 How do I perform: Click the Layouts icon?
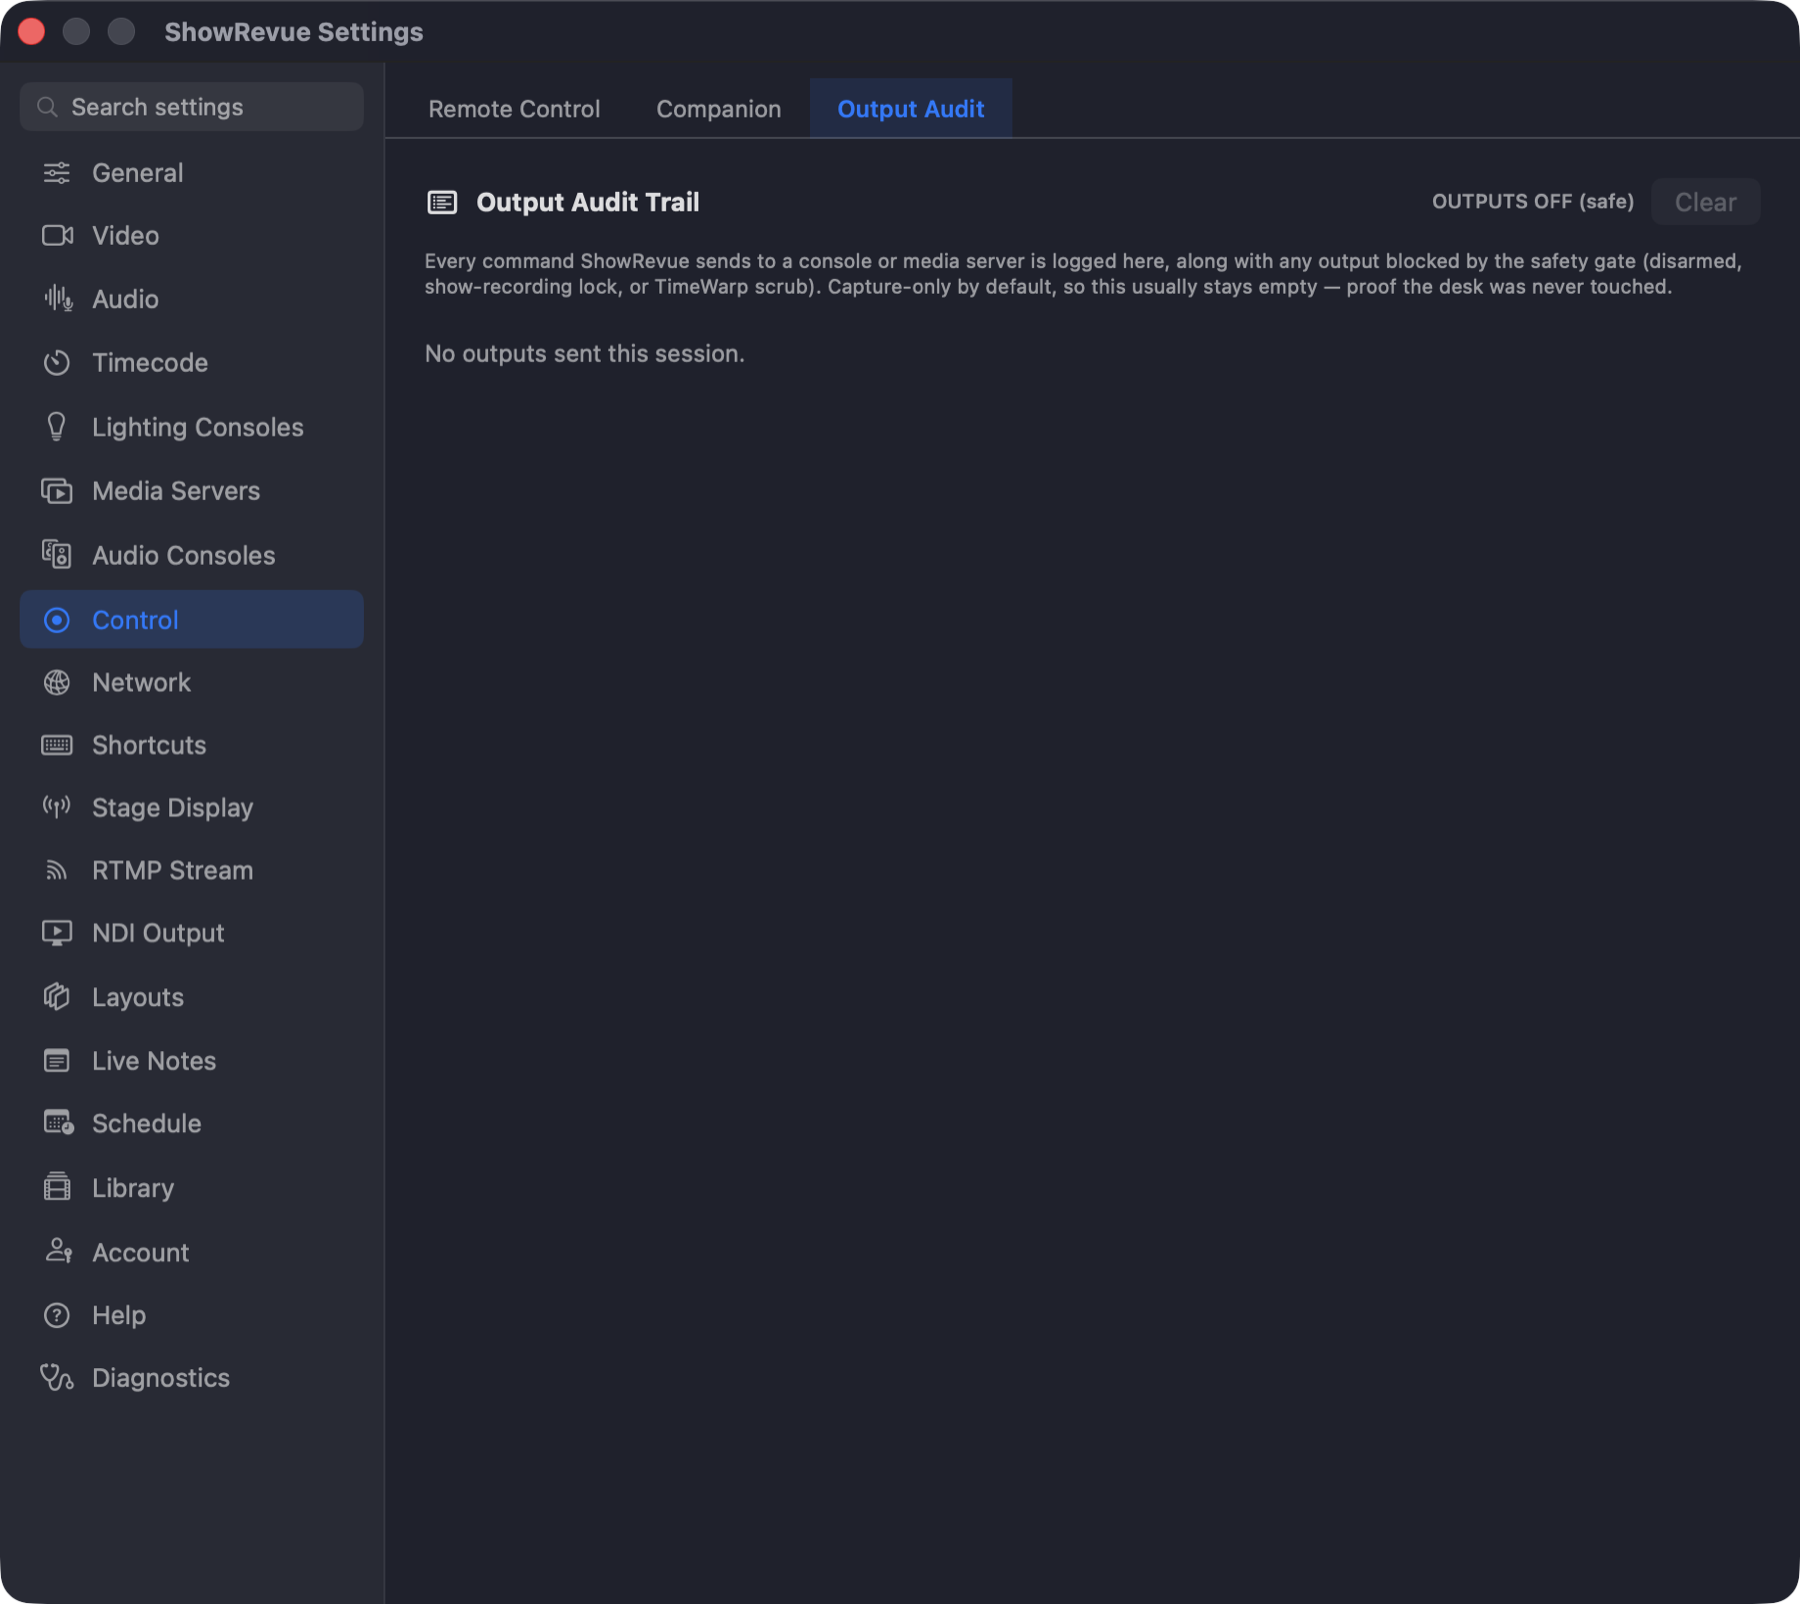57,997
